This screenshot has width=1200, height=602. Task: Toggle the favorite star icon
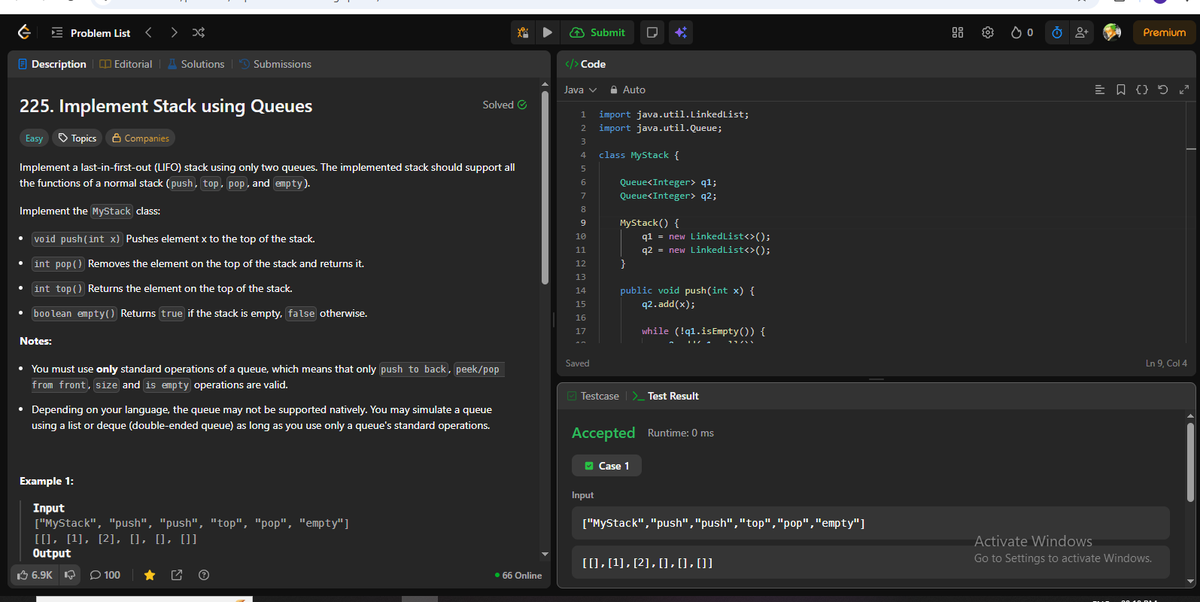(x=149, y=575)
